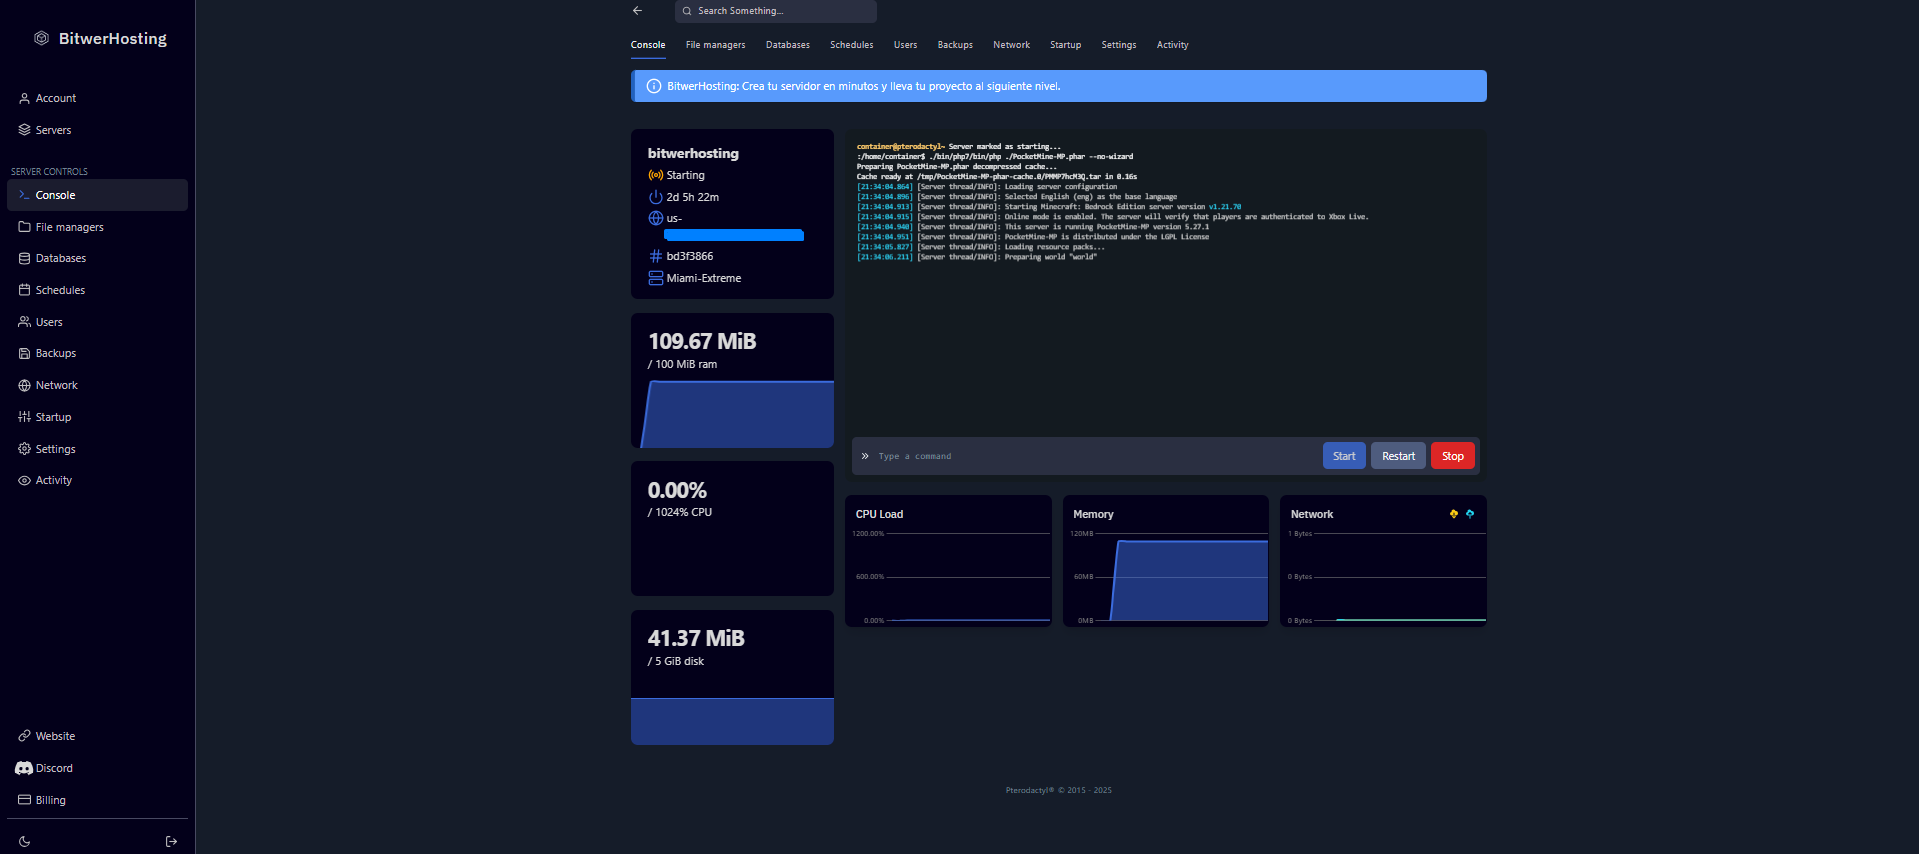Focus the Search Something input field
This screenshot has width=1919, height=854.
(x=776, y=11)
